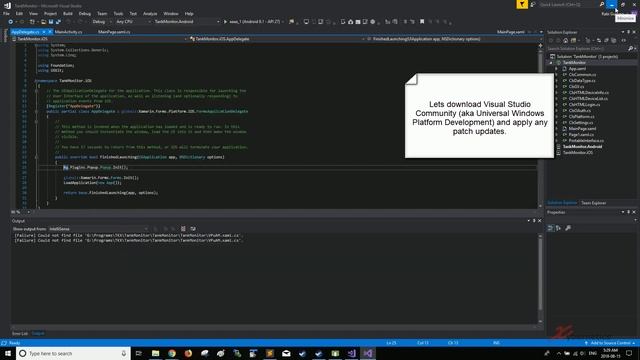
Task: Select the TankMonitor.iOS project
Action: [577, 153]
